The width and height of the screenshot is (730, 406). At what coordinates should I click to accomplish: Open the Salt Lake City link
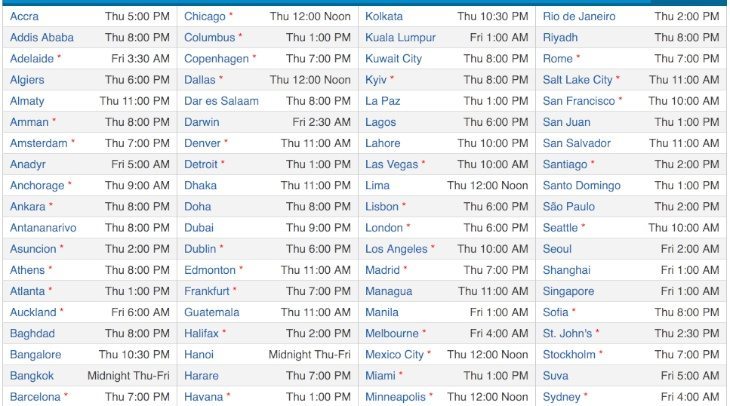coord(577,80)
